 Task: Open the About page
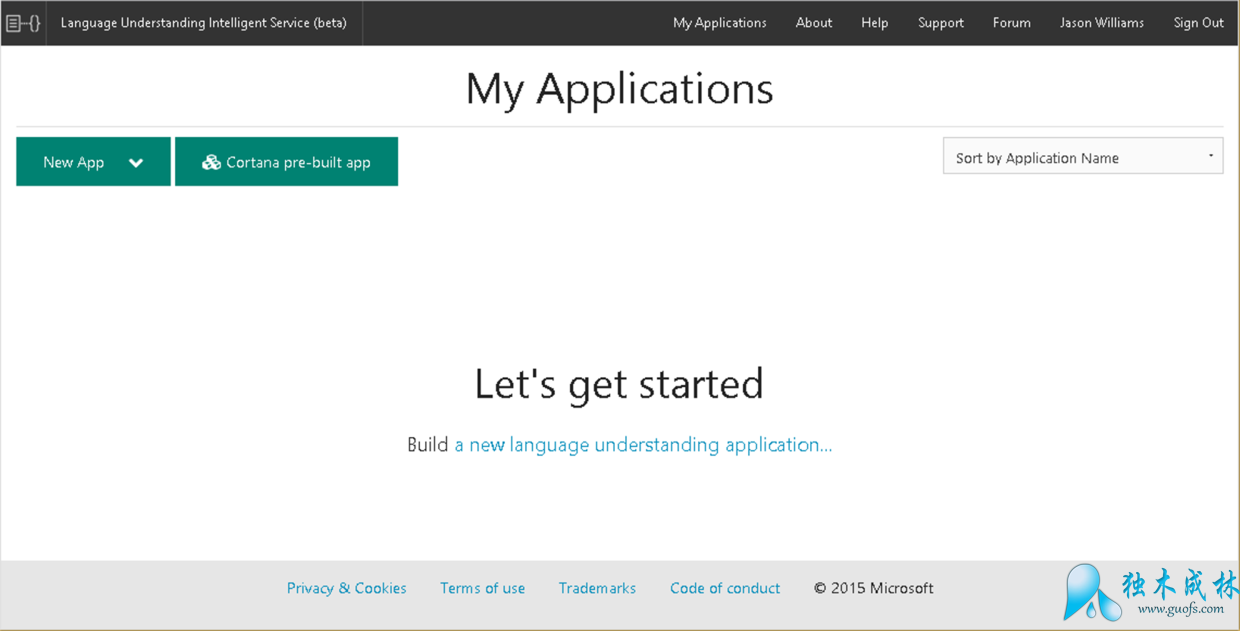(x=813, y=23)
